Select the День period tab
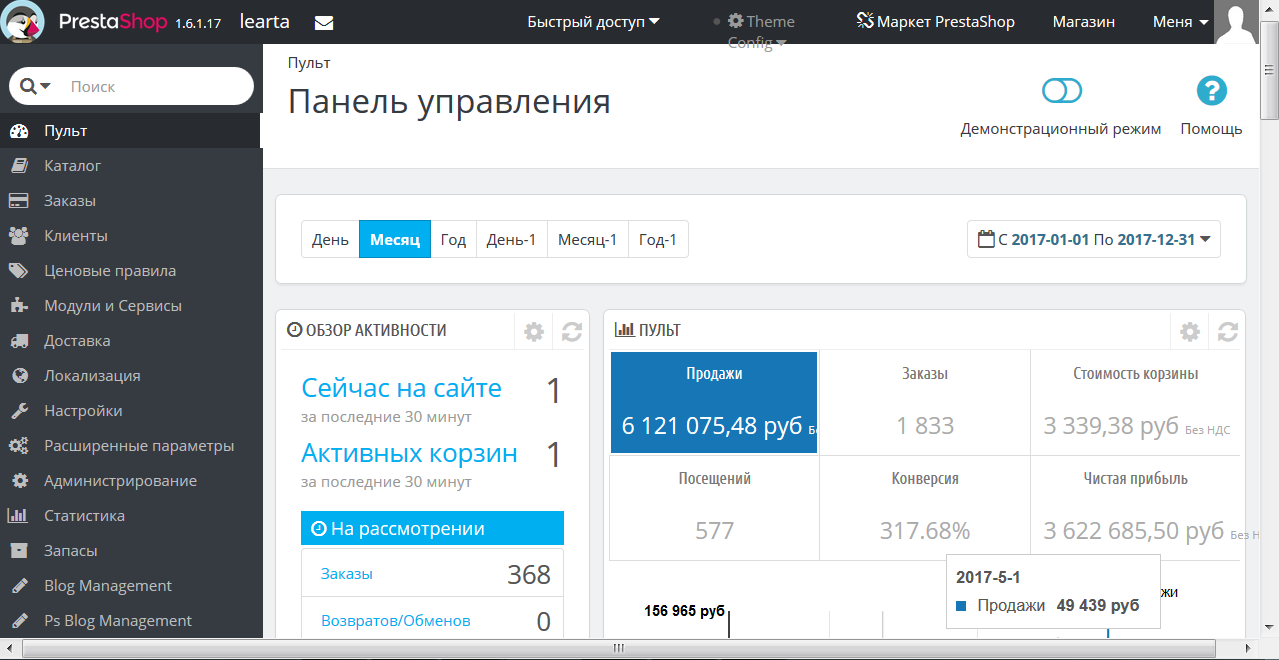 [x=330, y=239]
